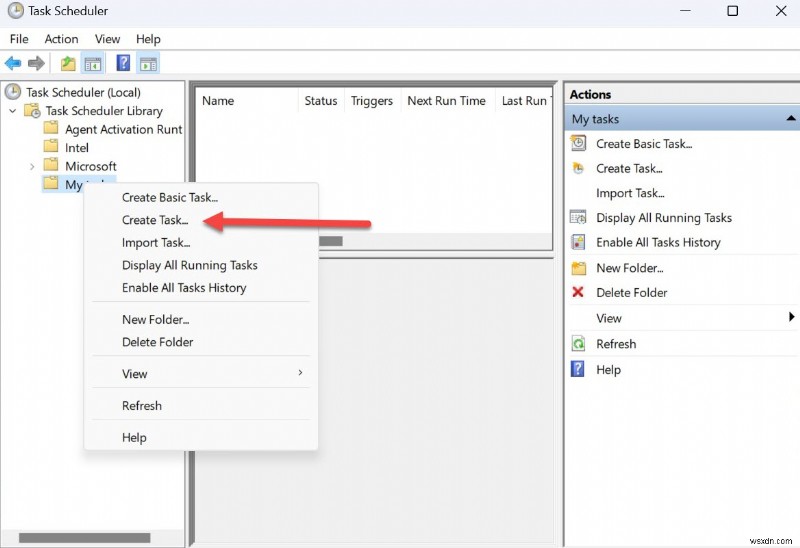This screenshot has width=800, height=548.
Task: Click the Agent Activation Runtime folder icon
Action: 51,128
